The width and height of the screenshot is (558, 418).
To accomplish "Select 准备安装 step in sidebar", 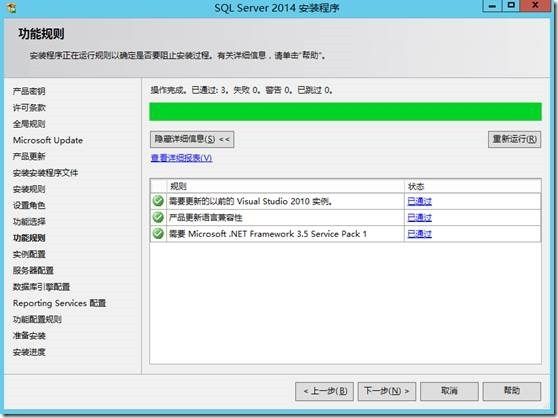I will point(29,335).
